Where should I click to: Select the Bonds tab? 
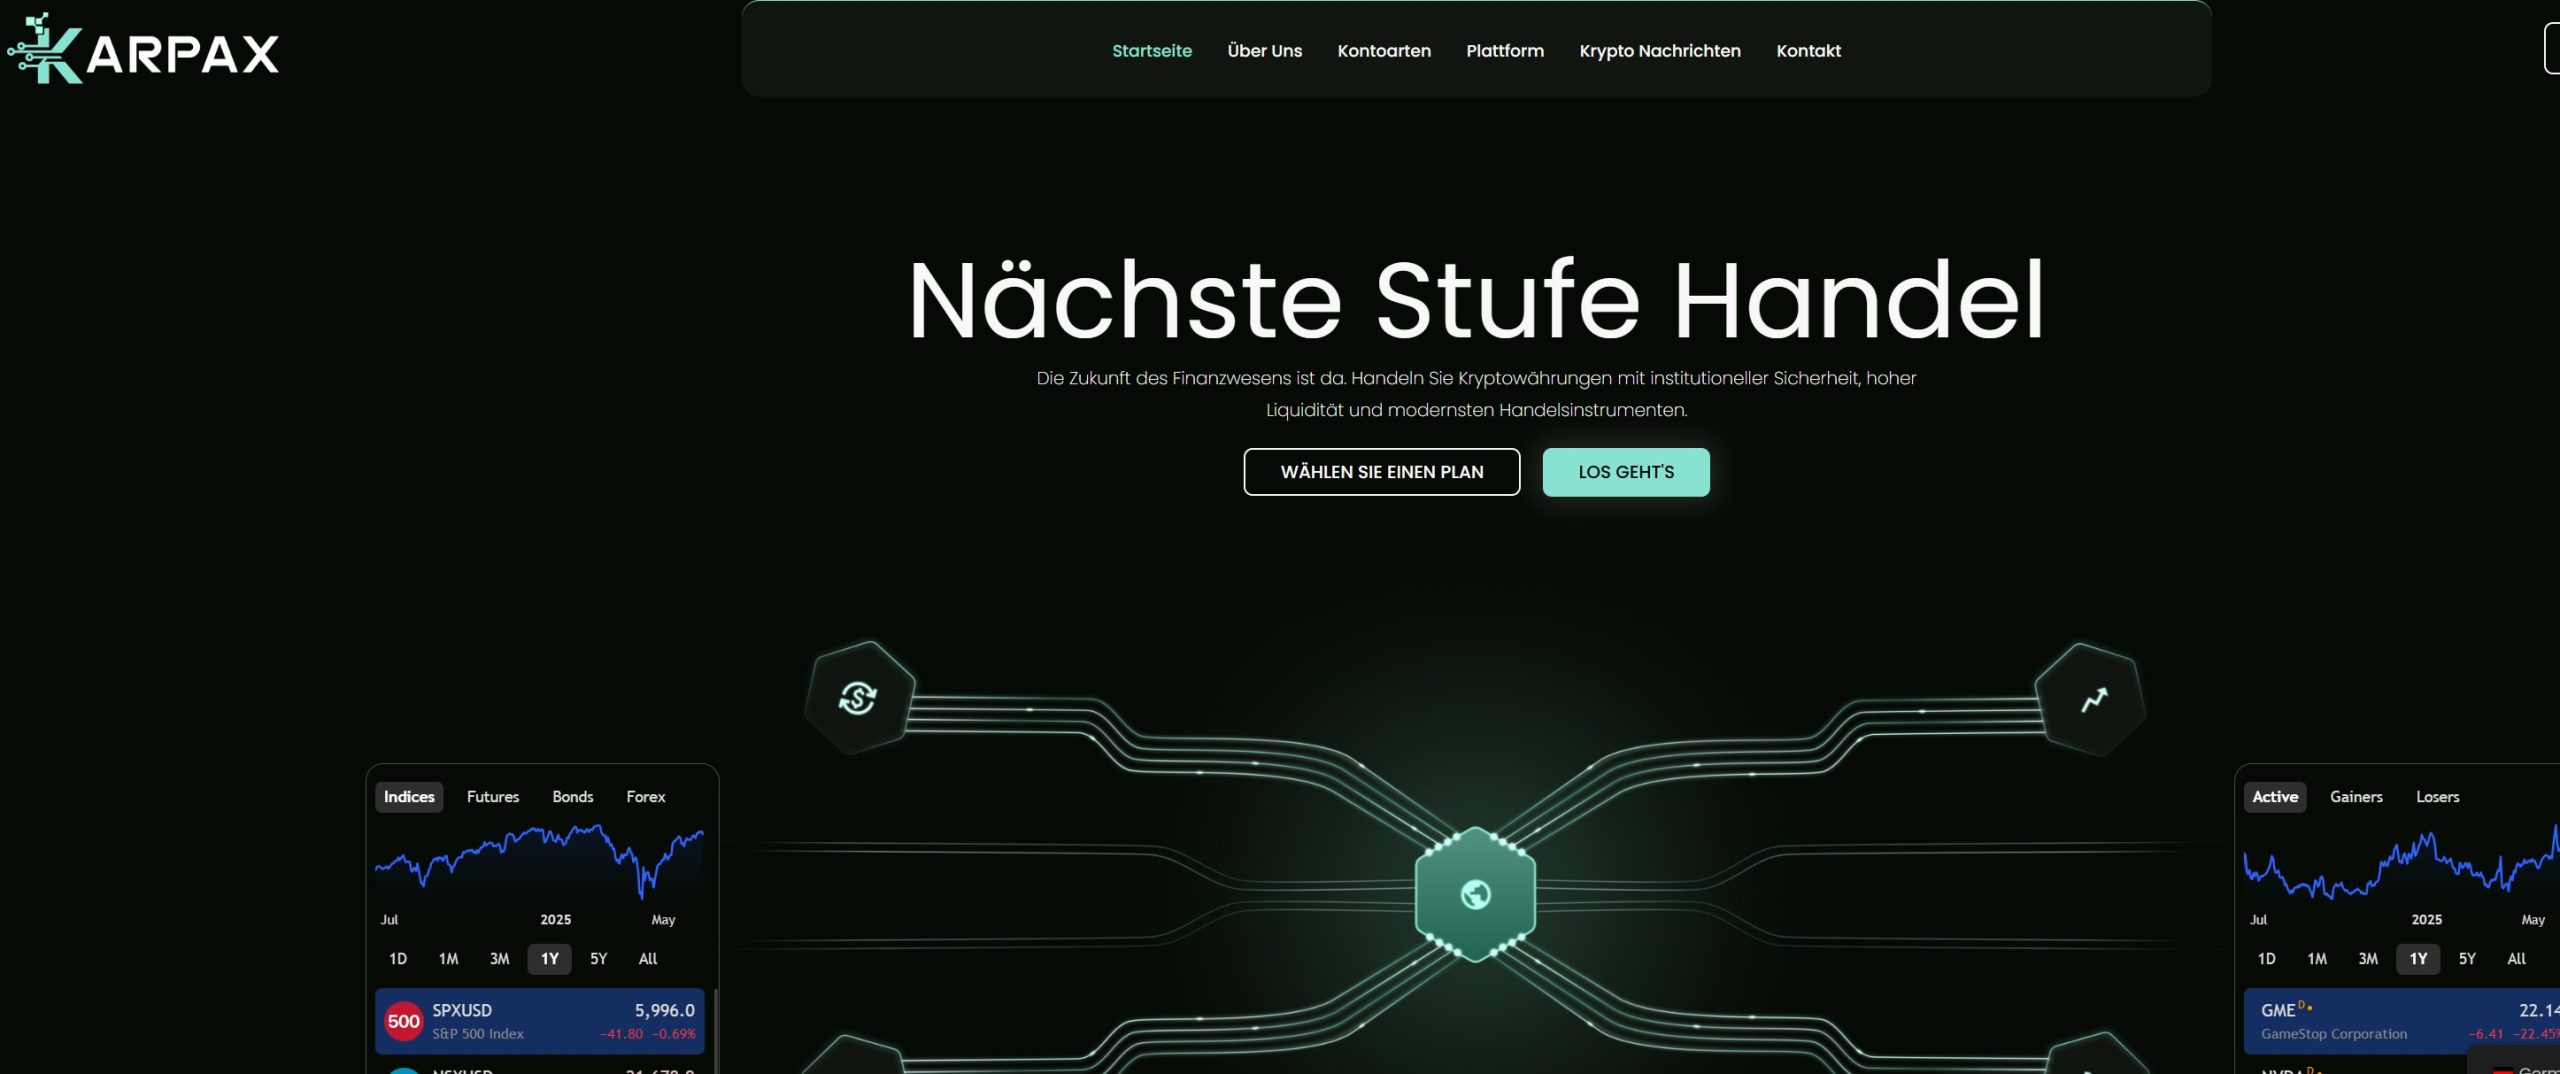point(572,797)
